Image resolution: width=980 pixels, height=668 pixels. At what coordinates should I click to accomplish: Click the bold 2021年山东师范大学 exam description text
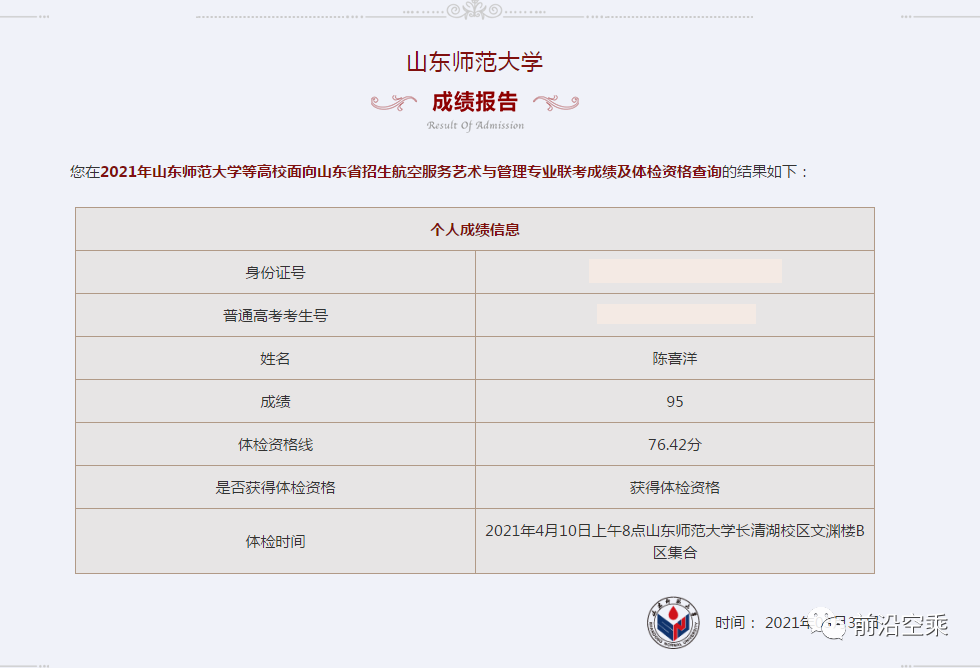(x=411, y=171)
